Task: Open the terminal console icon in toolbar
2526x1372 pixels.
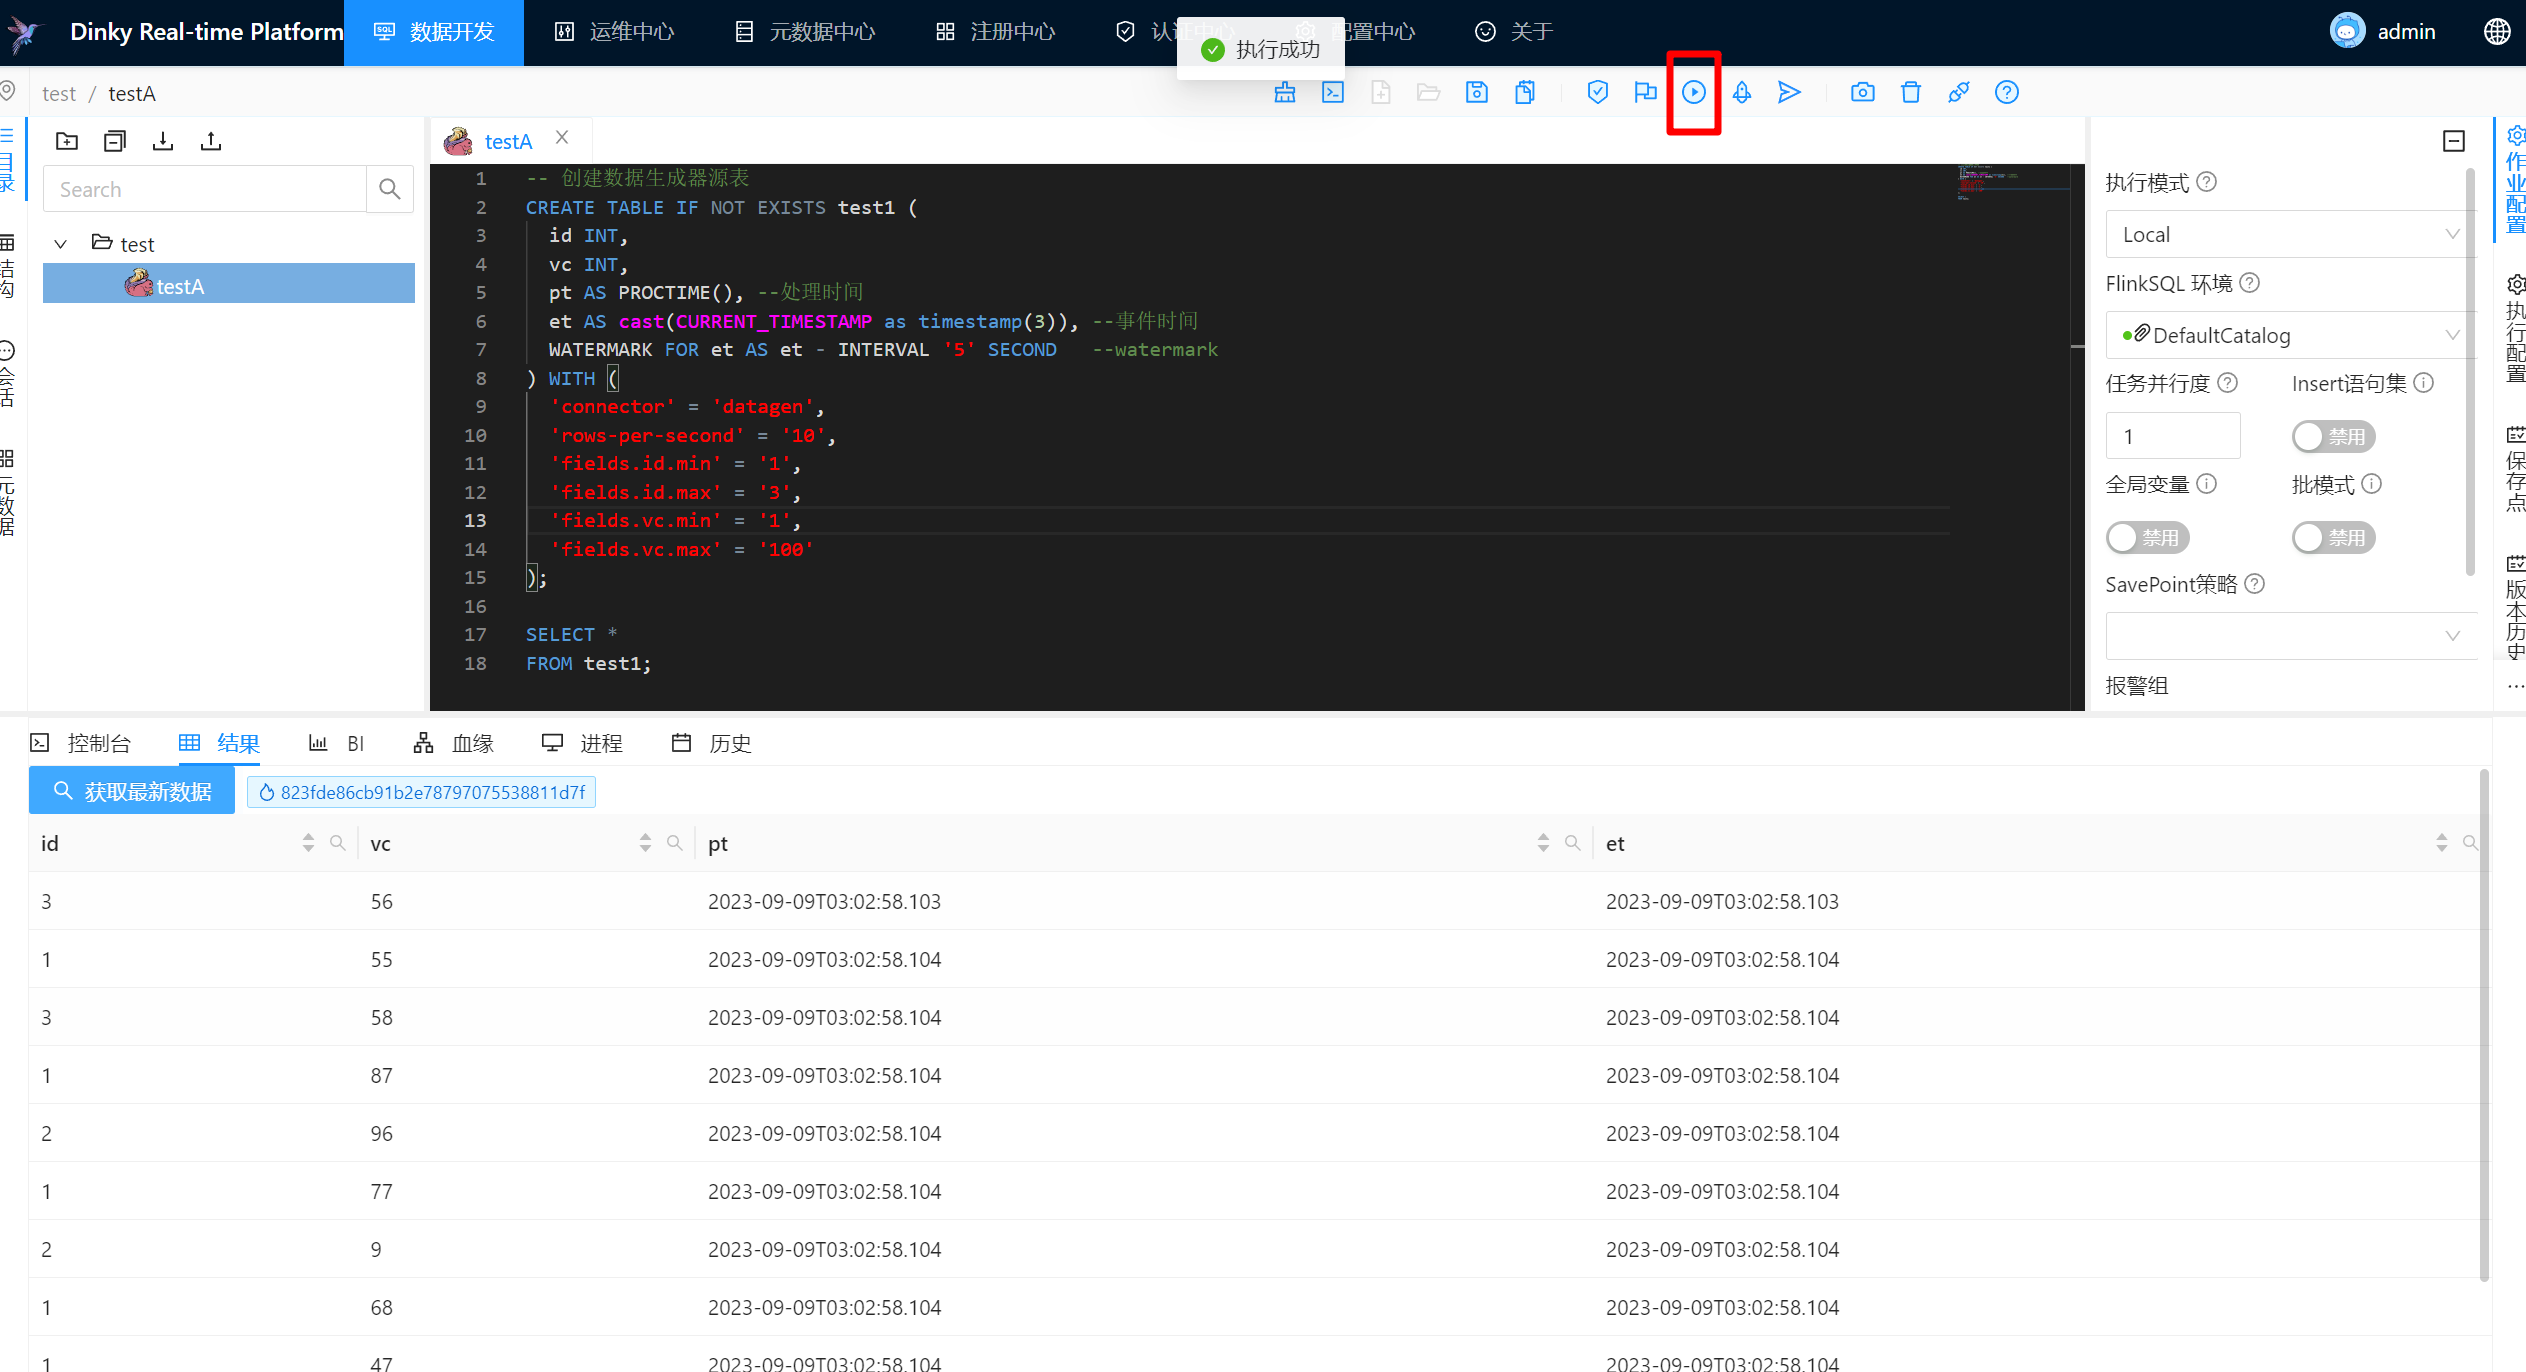Action: [x=1333, y=93]
